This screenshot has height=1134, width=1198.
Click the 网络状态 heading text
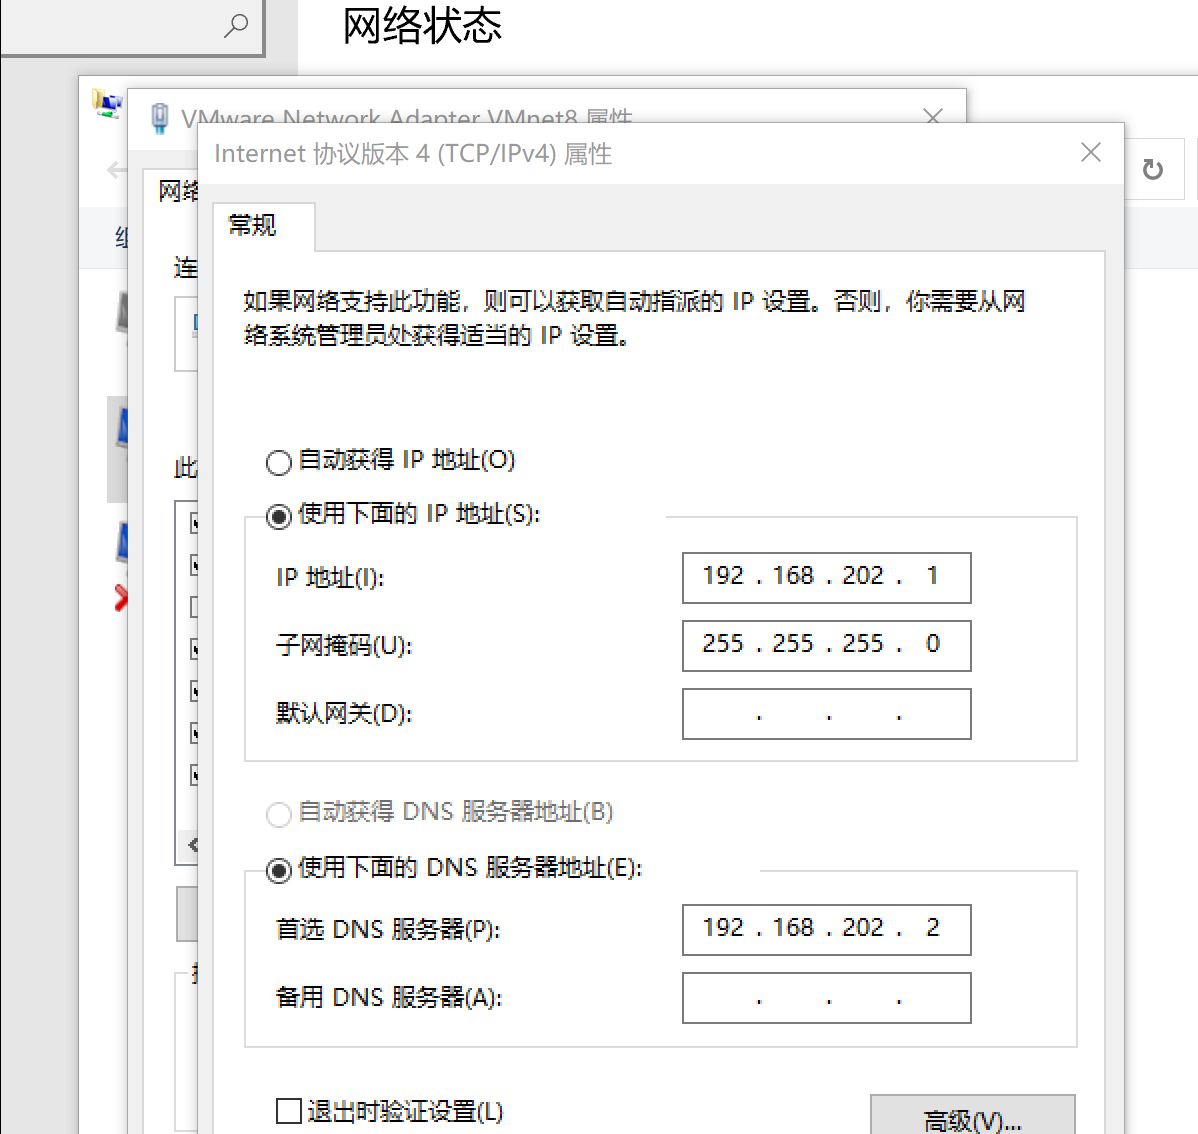point(422,25)
